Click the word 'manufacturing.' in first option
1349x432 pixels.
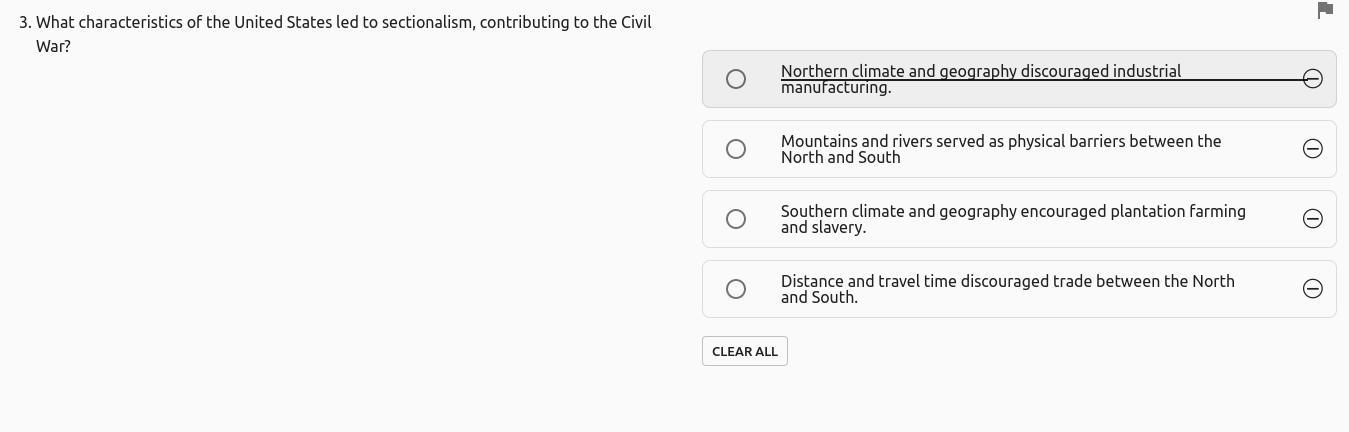(836, 88)
